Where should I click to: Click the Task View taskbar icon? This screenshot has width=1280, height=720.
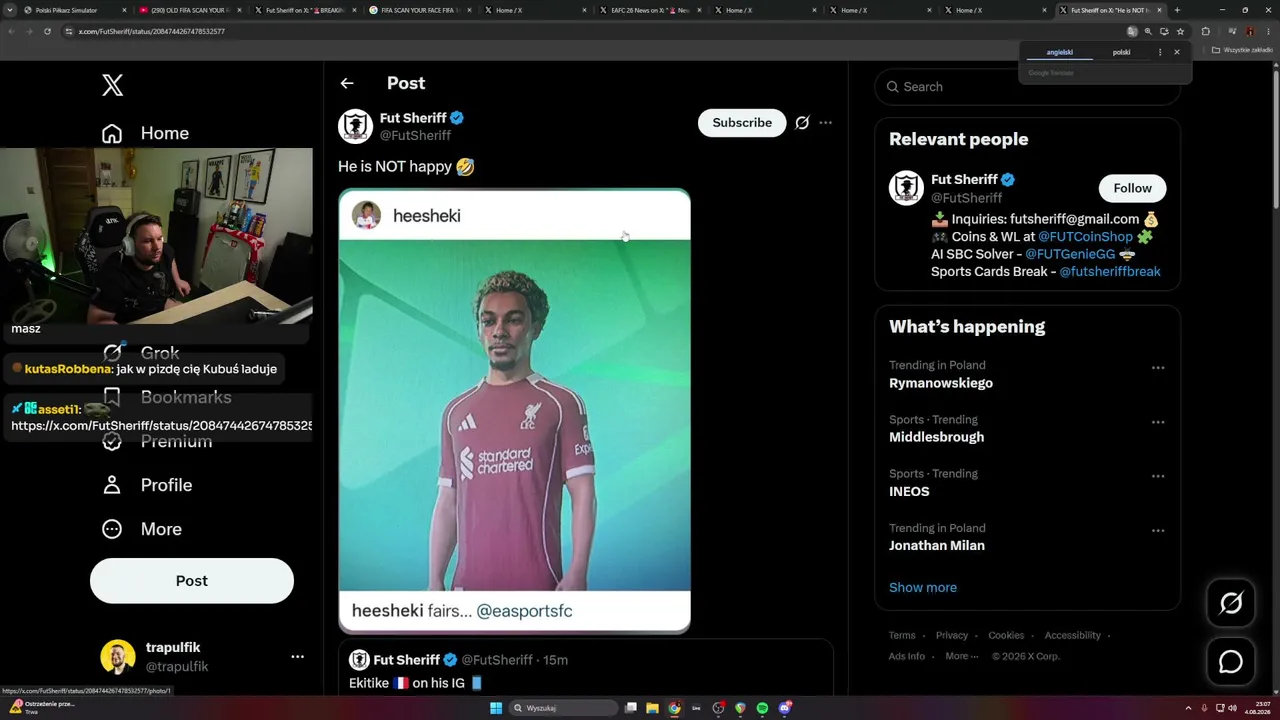[631, 708]
